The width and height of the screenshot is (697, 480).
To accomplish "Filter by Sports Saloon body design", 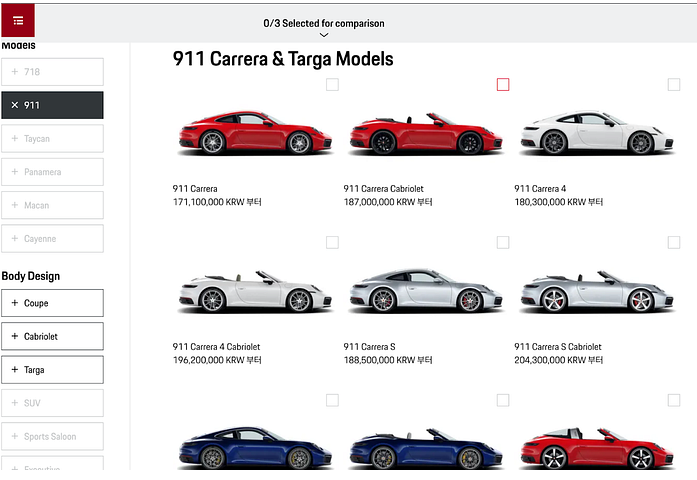I will click(52, 436).
